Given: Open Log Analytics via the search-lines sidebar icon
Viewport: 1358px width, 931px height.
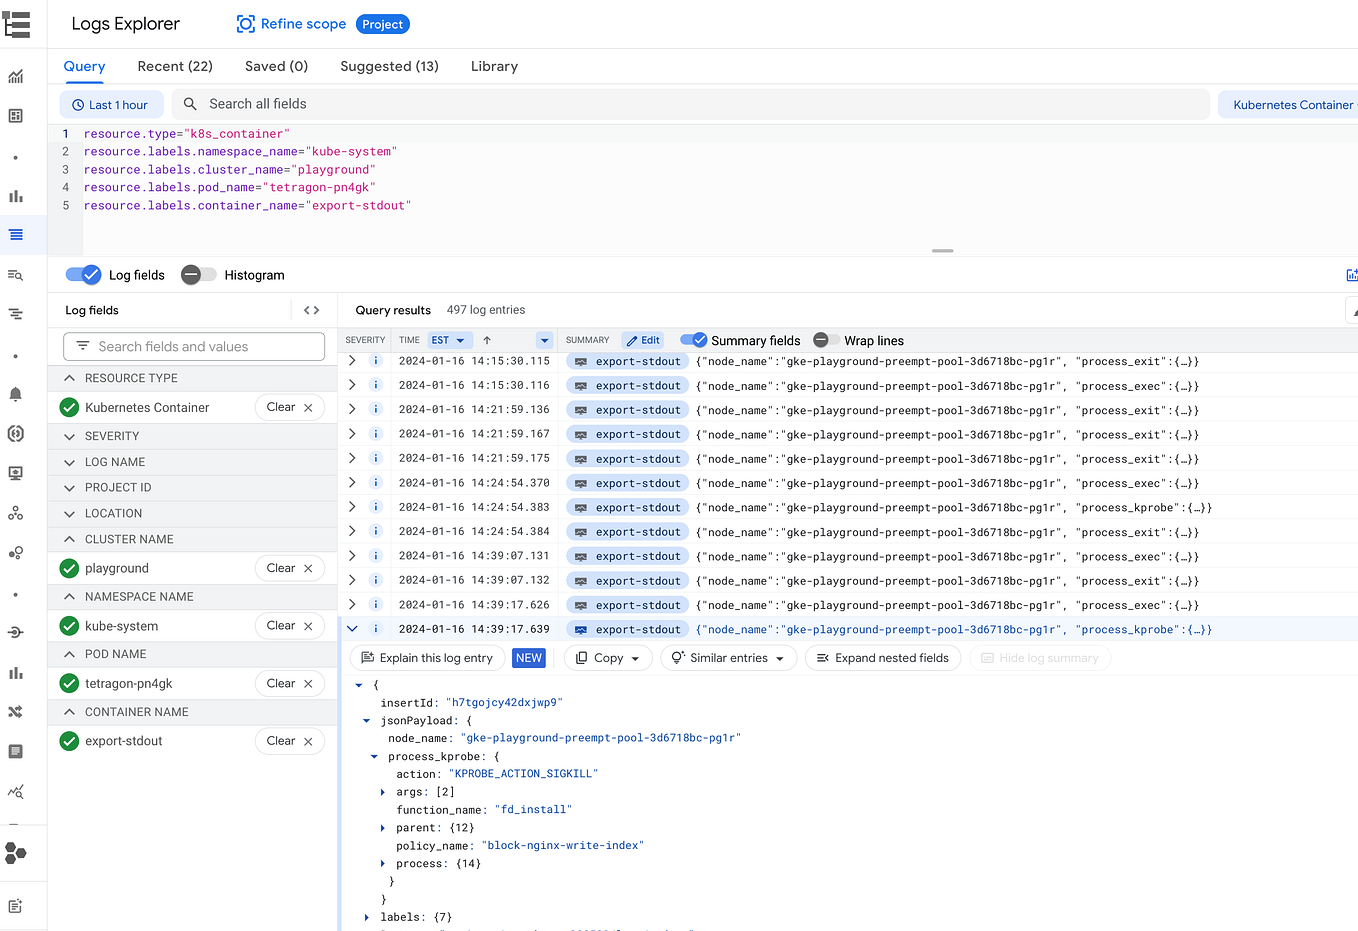Looking at the screenshot, I should point(17,274).
